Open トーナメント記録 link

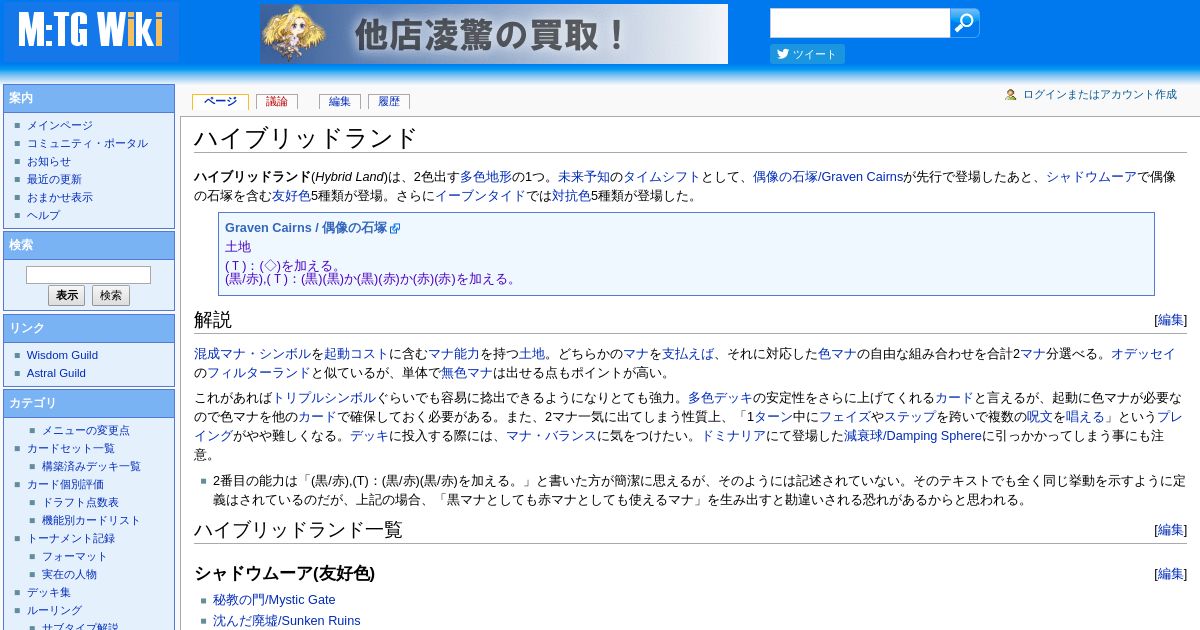coord(71,538)
